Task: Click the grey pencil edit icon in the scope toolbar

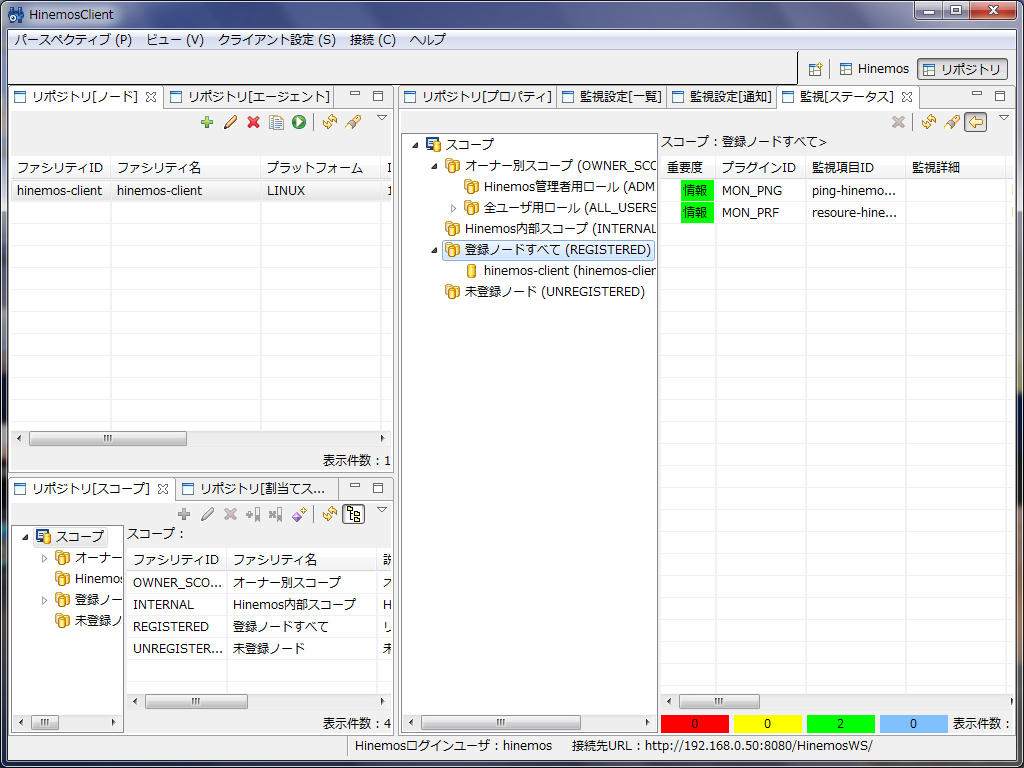Action: pyautogui.click(x=207, y=515)
